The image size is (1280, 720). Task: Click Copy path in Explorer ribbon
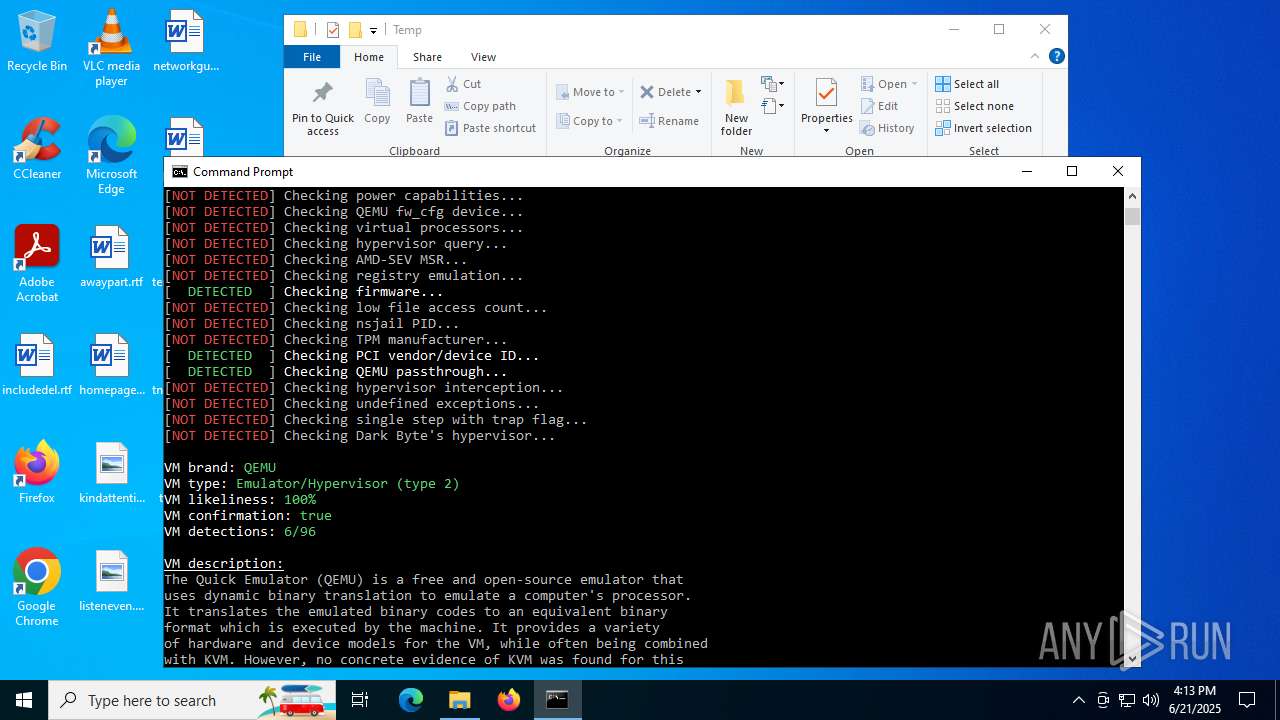480,106
